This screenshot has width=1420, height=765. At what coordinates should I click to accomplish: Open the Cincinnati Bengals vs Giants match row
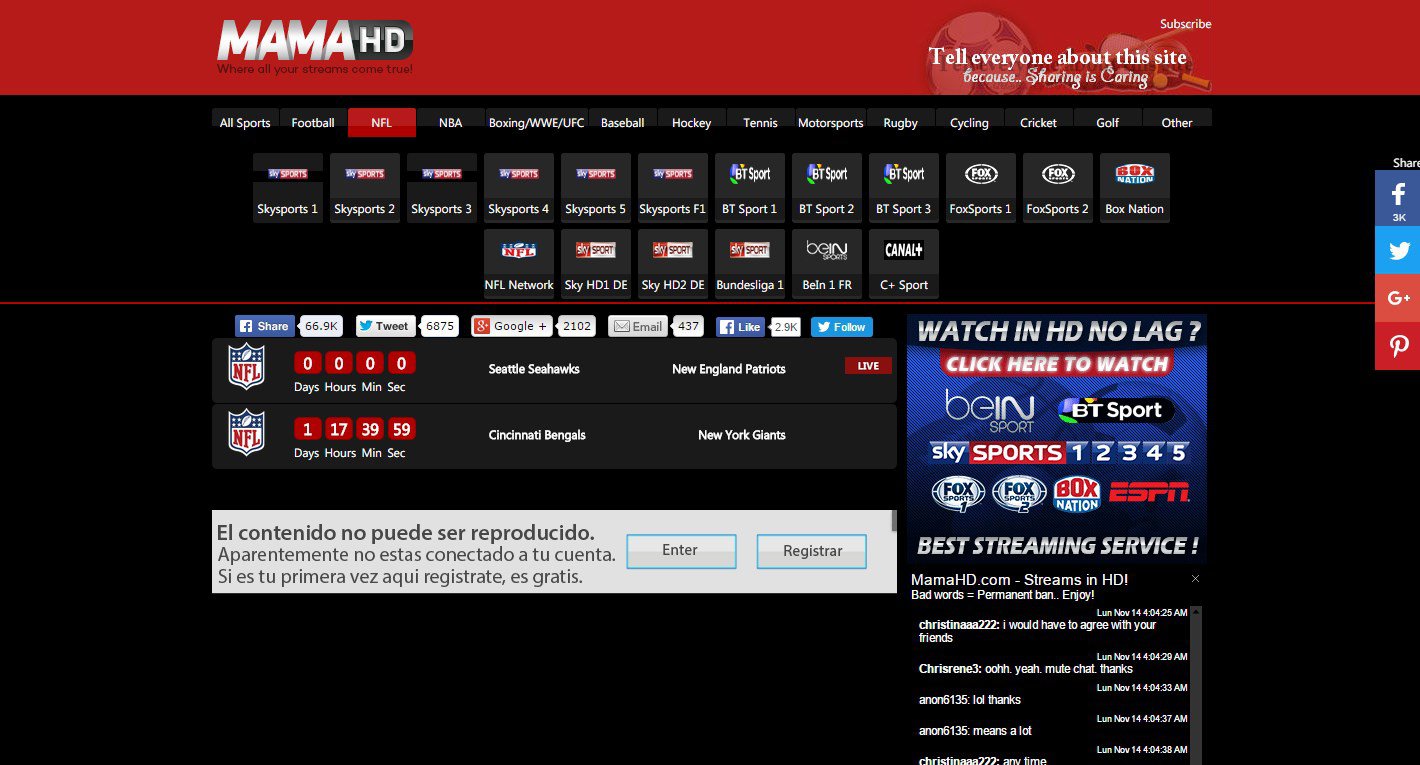(554, 436)
